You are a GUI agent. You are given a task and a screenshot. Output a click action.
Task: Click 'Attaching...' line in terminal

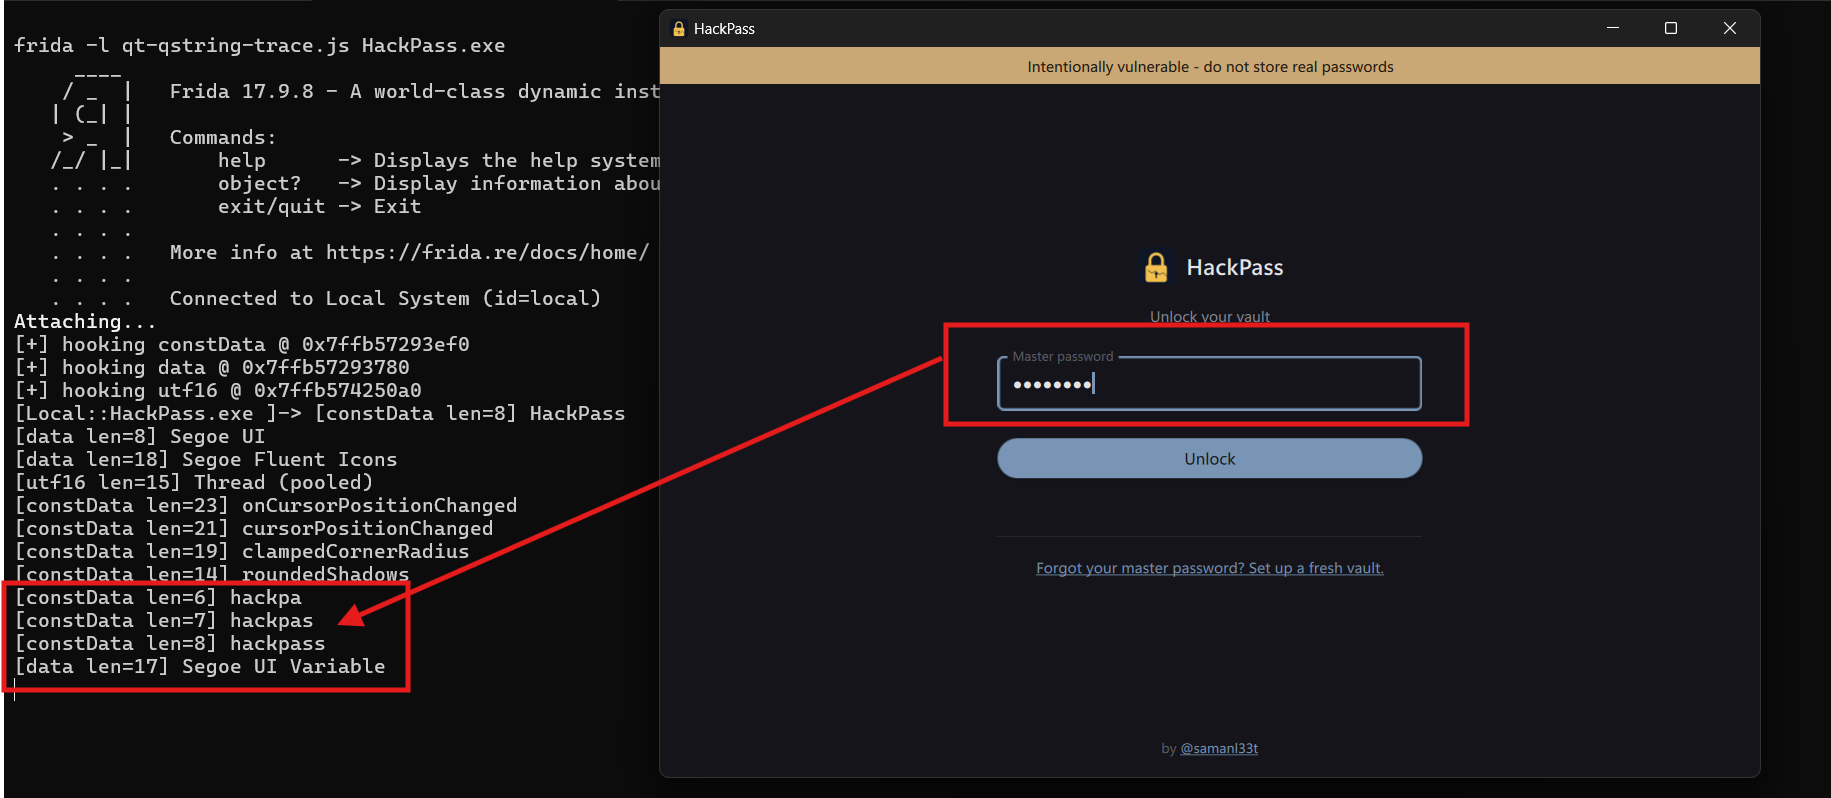coord(85,321)
